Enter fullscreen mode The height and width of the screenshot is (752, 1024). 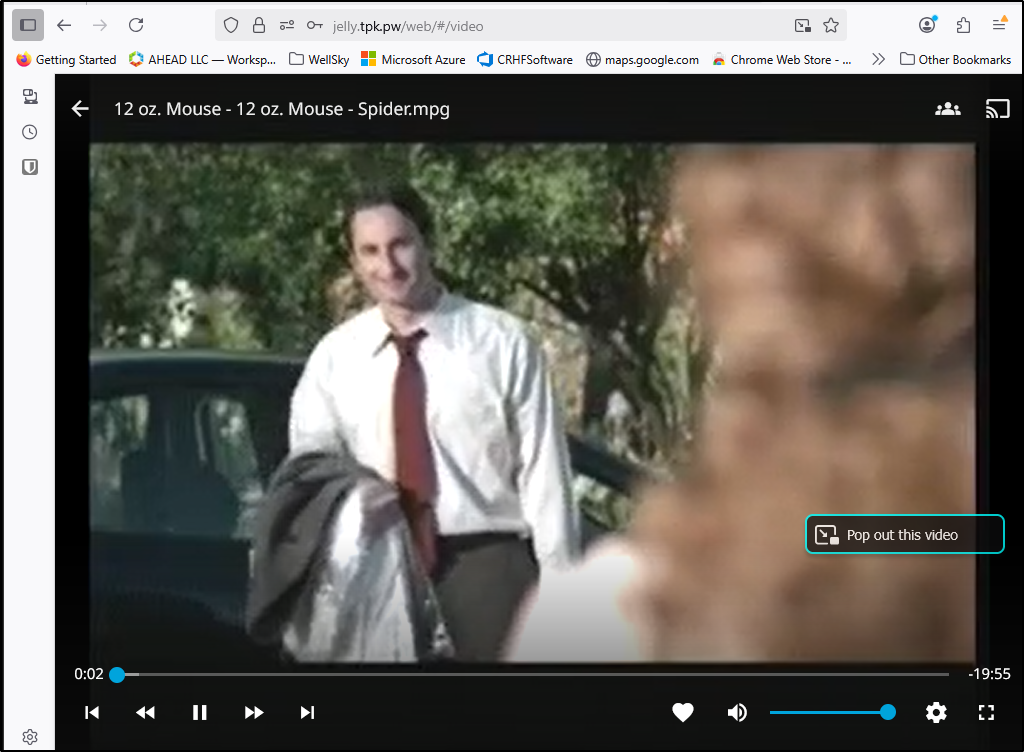coord(986,712)
